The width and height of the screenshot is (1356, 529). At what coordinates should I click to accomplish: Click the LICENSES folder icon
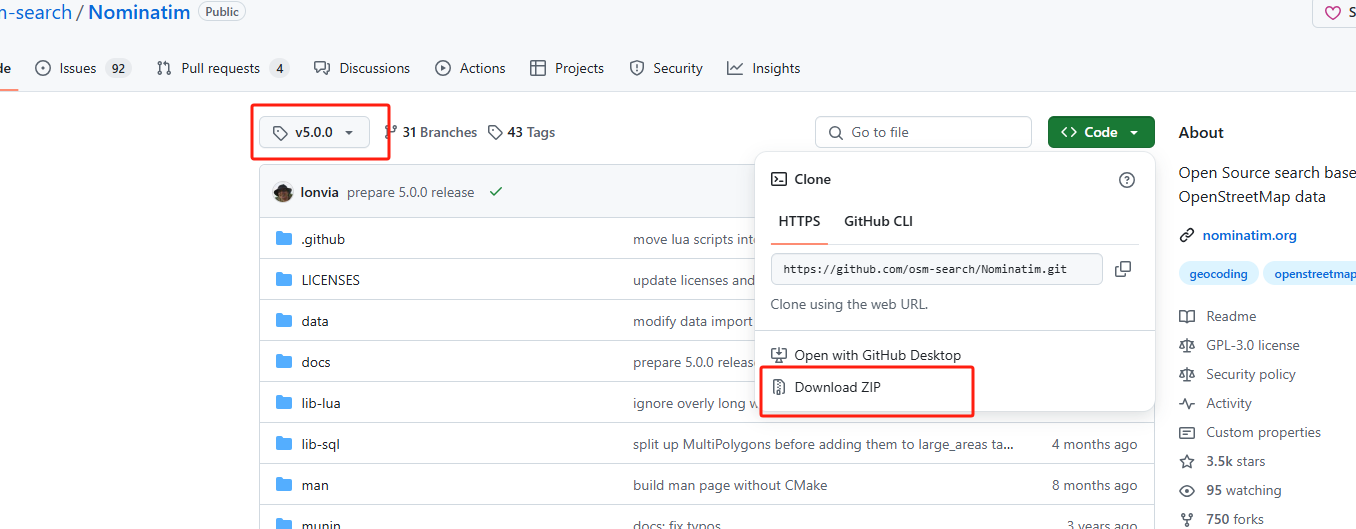click(284, 280)
